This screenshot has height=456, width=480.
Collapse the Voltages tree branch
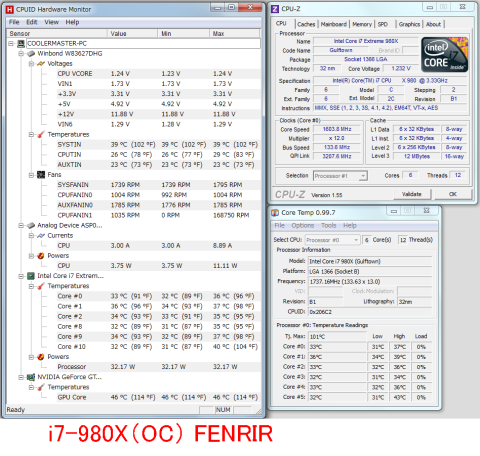pyautogui.click(x=31, y=63)
